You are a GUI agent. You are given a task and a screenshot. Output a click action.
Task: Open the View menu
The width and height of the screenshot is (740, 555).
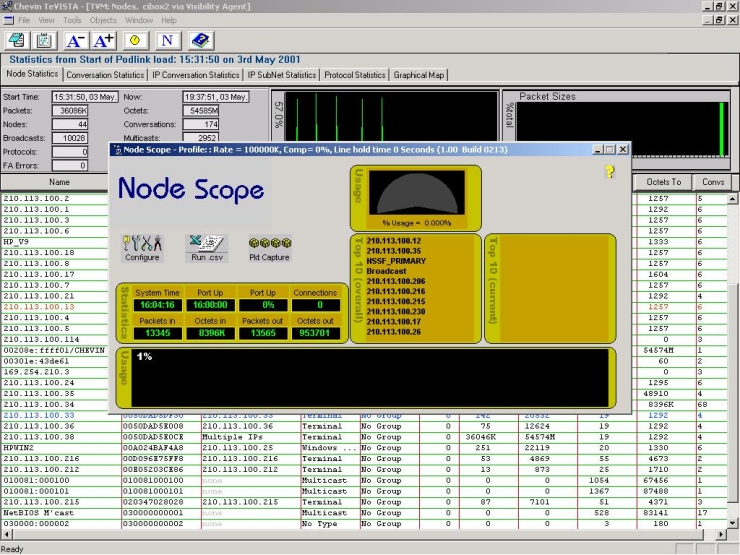[x=46, y=20]
